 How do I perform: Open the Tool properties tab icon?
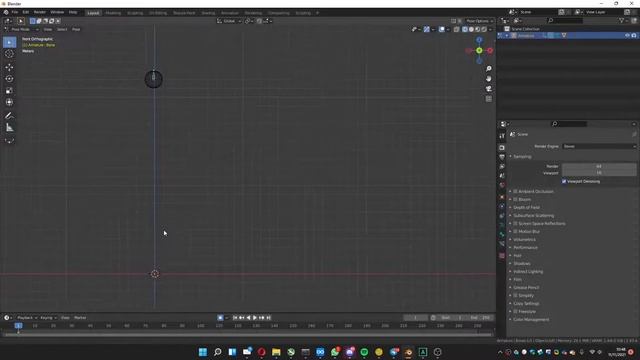[x=502, y=136]
